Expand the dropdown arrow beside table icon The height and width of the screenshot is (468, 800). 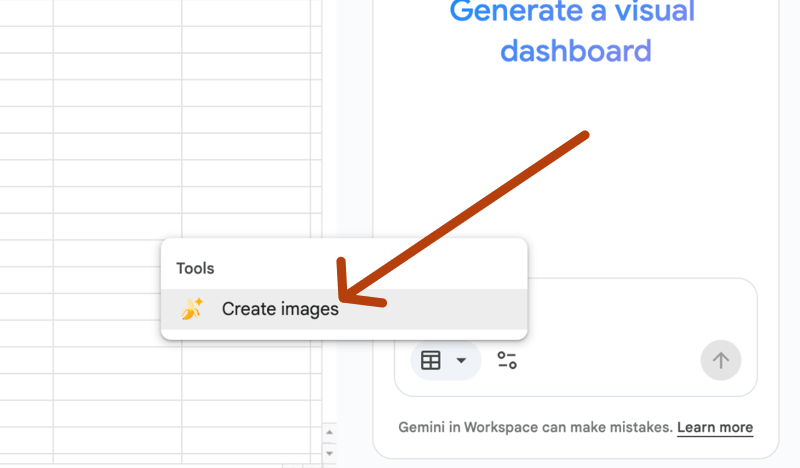pyautogui.click(x=461, y=360)
